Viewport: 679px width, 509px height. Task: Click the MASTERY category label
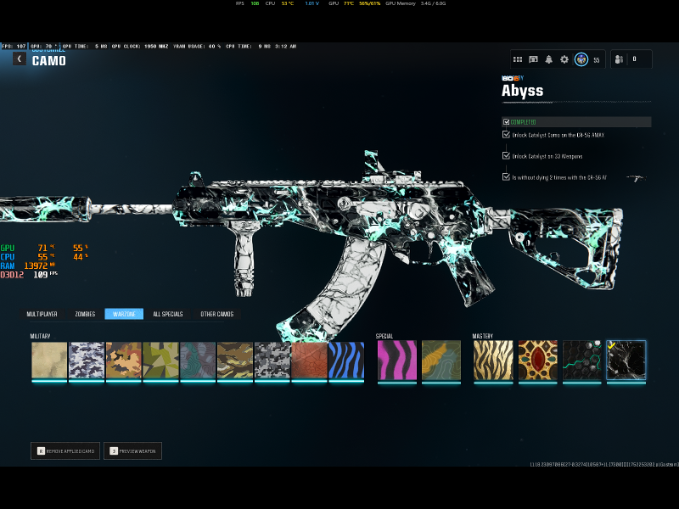[x=482, y=336]
